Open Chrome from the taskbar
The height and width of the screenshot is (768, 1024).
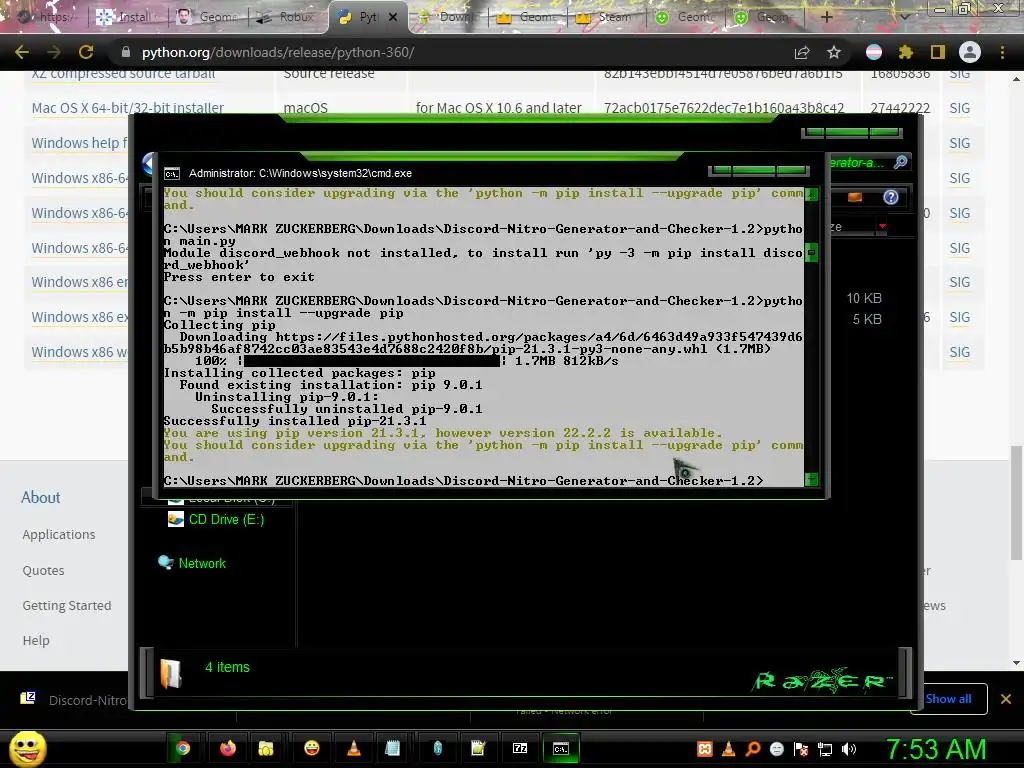click(x=183, y=748)
